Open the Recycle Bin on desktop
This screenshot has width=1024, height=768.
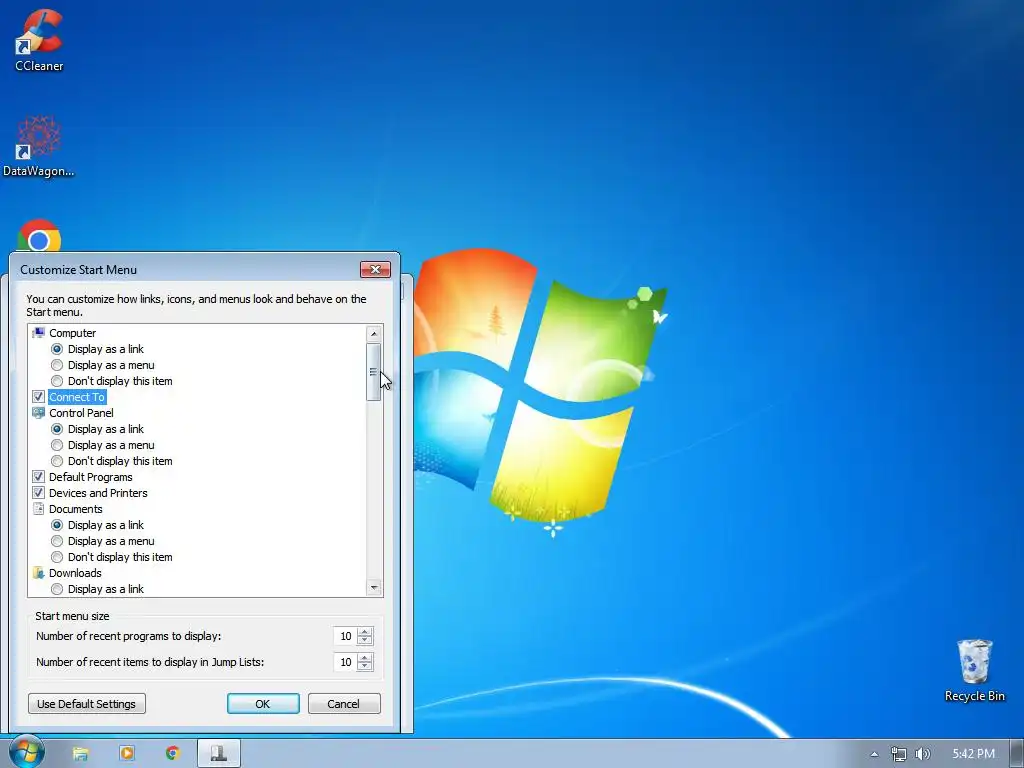[974, 670]
